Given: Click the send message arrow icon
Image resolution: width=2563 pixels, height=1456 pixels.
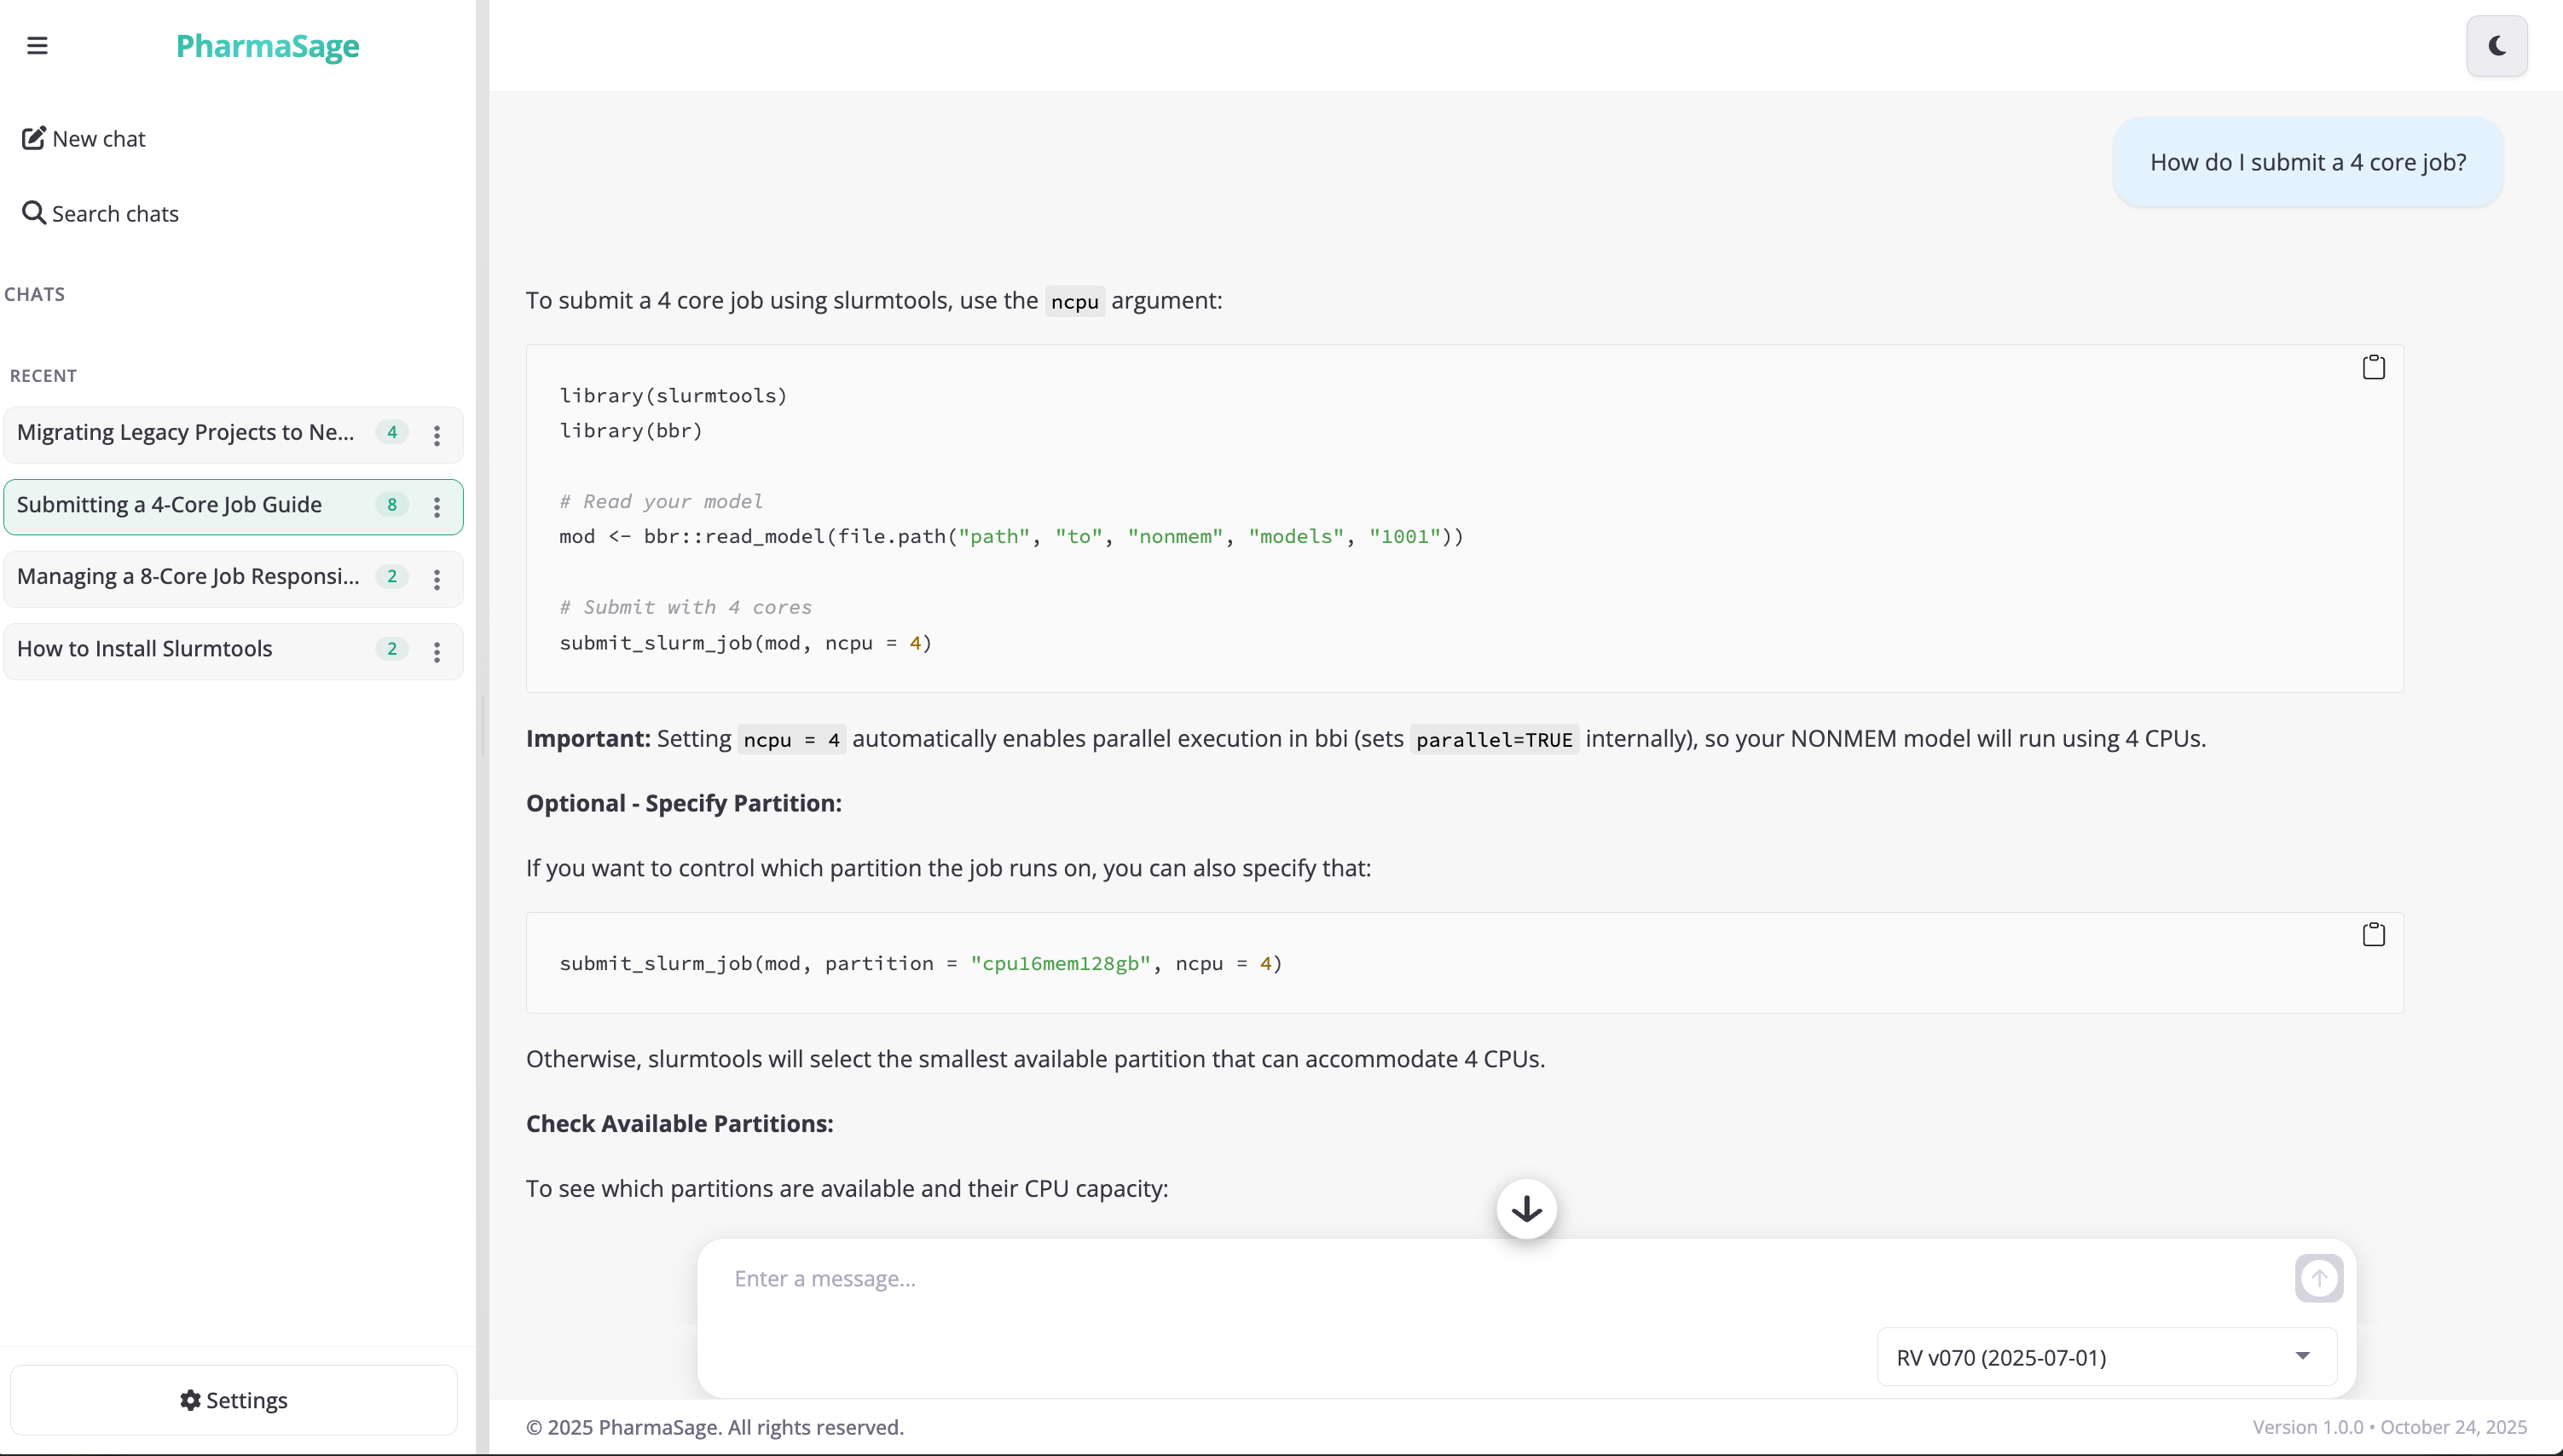Looking at the screenshot, I should (2318, 1278).
